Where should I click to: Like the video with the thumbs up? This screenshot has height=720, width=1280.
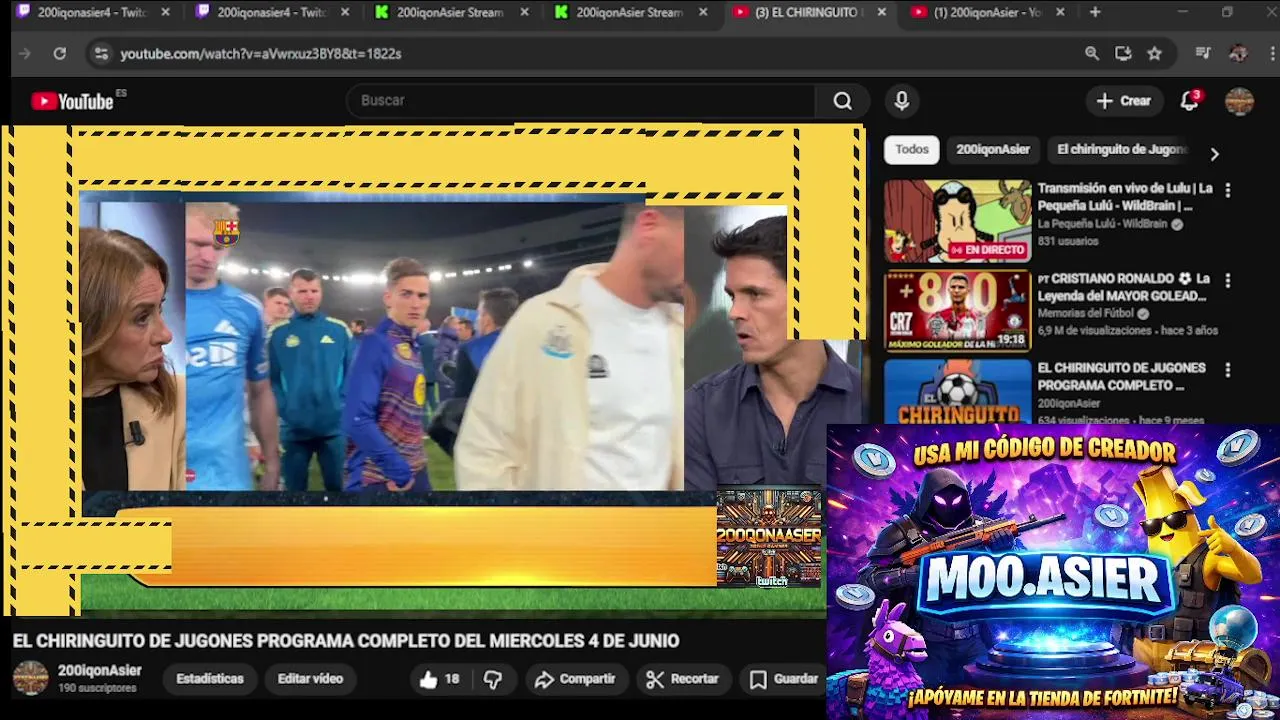(439, 679)
